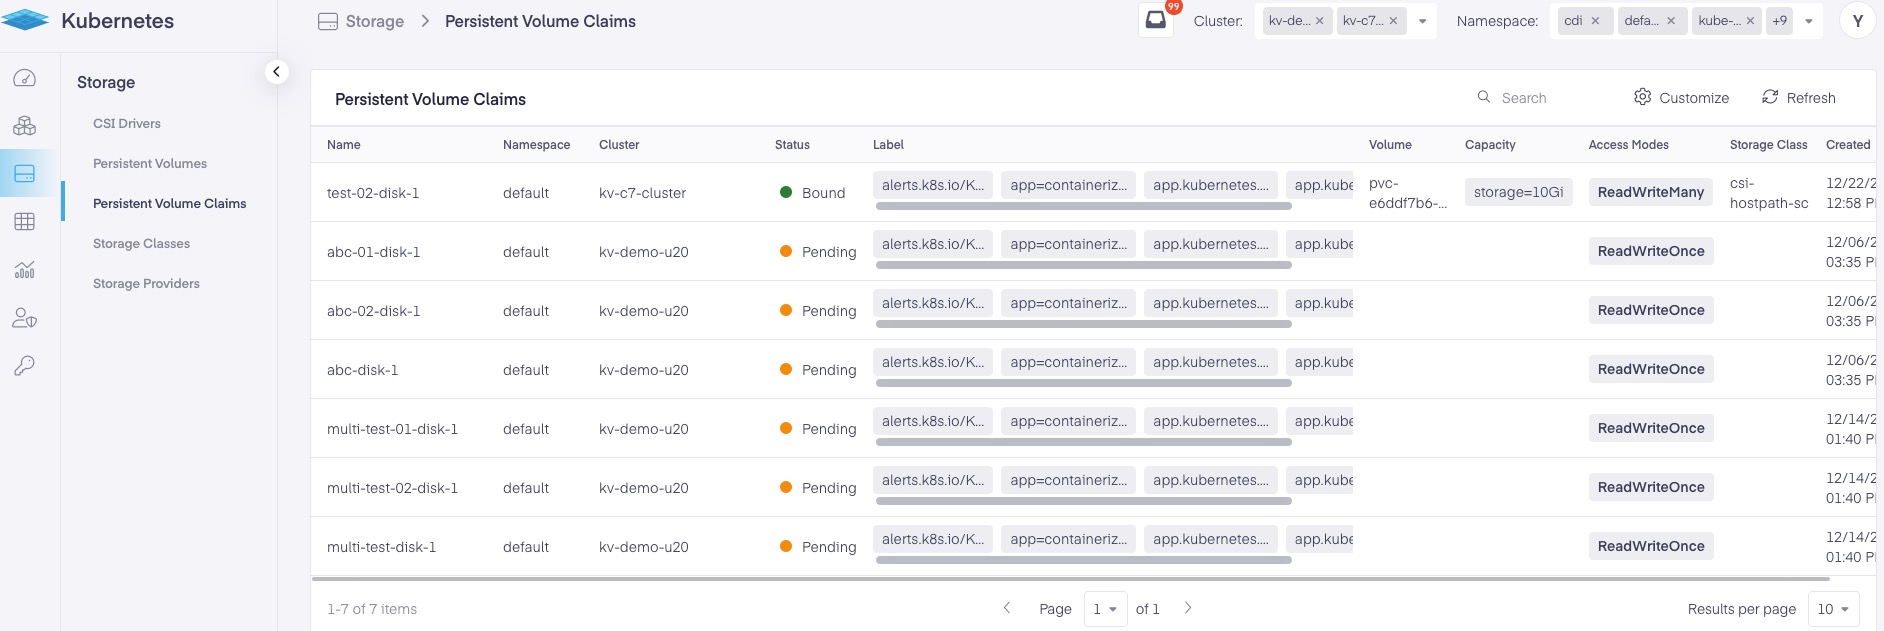The image size is (1884, 631).
Task: Open Storage Classes menu item
Action: pyautogui.click(x=141, y=244)
